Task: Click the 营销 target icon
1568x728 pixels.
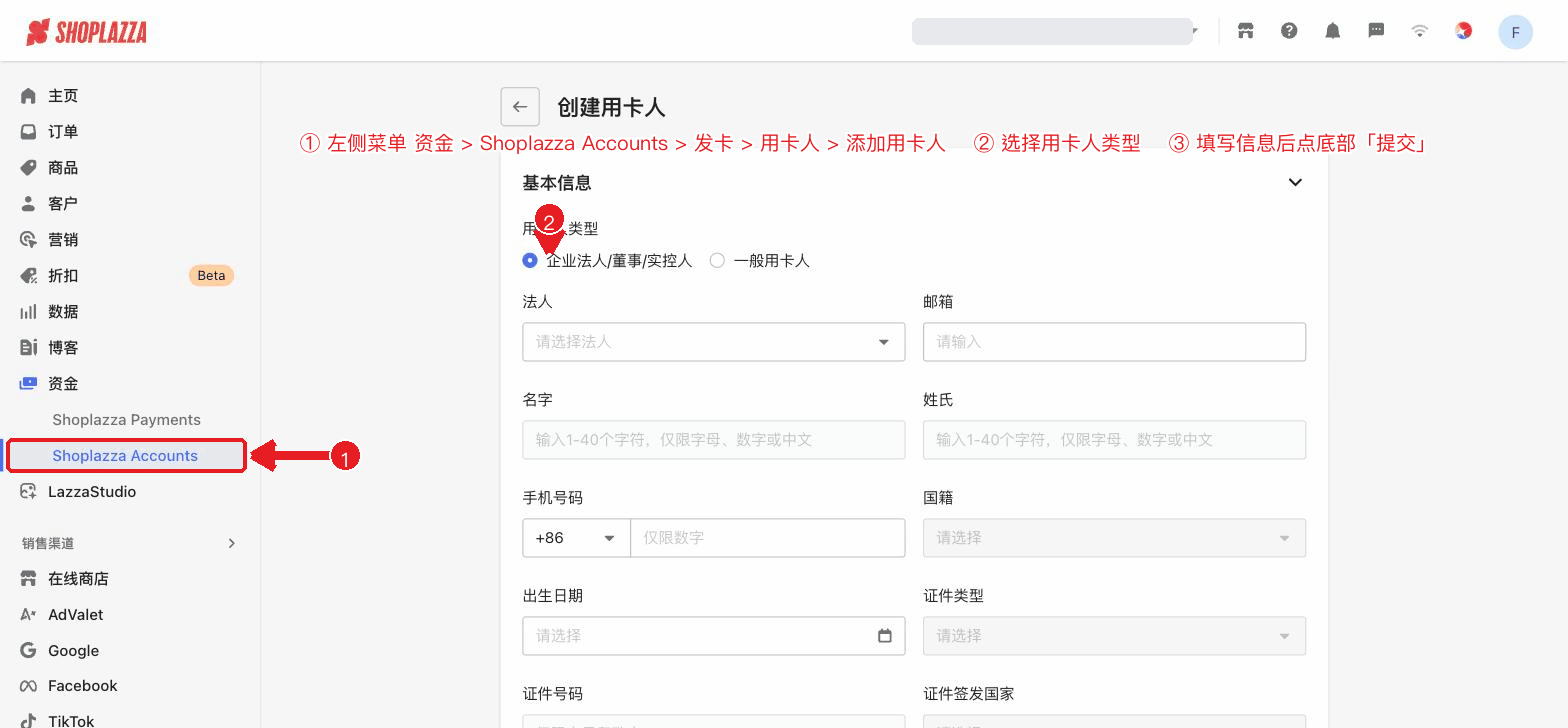Action: click(28, 240)
